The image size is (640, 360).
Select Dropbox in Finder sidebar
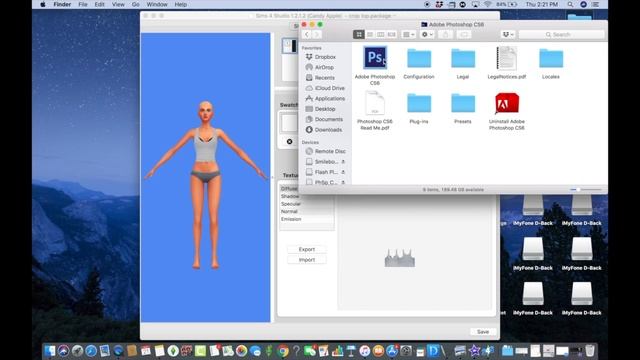[325, 57]
